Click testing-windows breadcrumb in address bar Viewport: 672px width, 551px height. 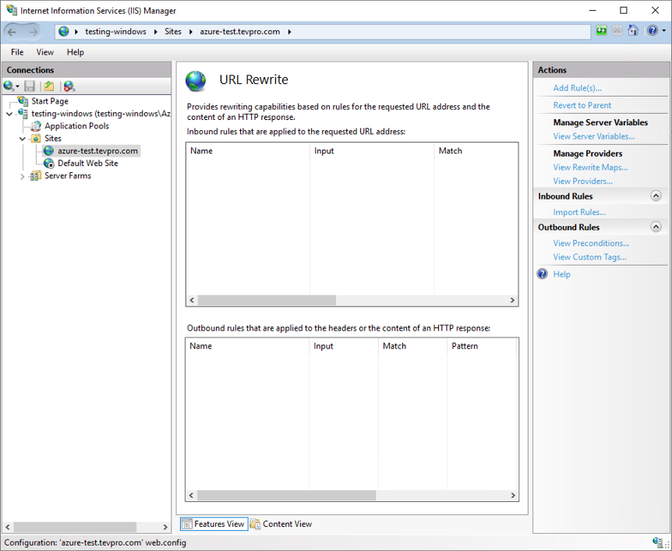point(115,32)
